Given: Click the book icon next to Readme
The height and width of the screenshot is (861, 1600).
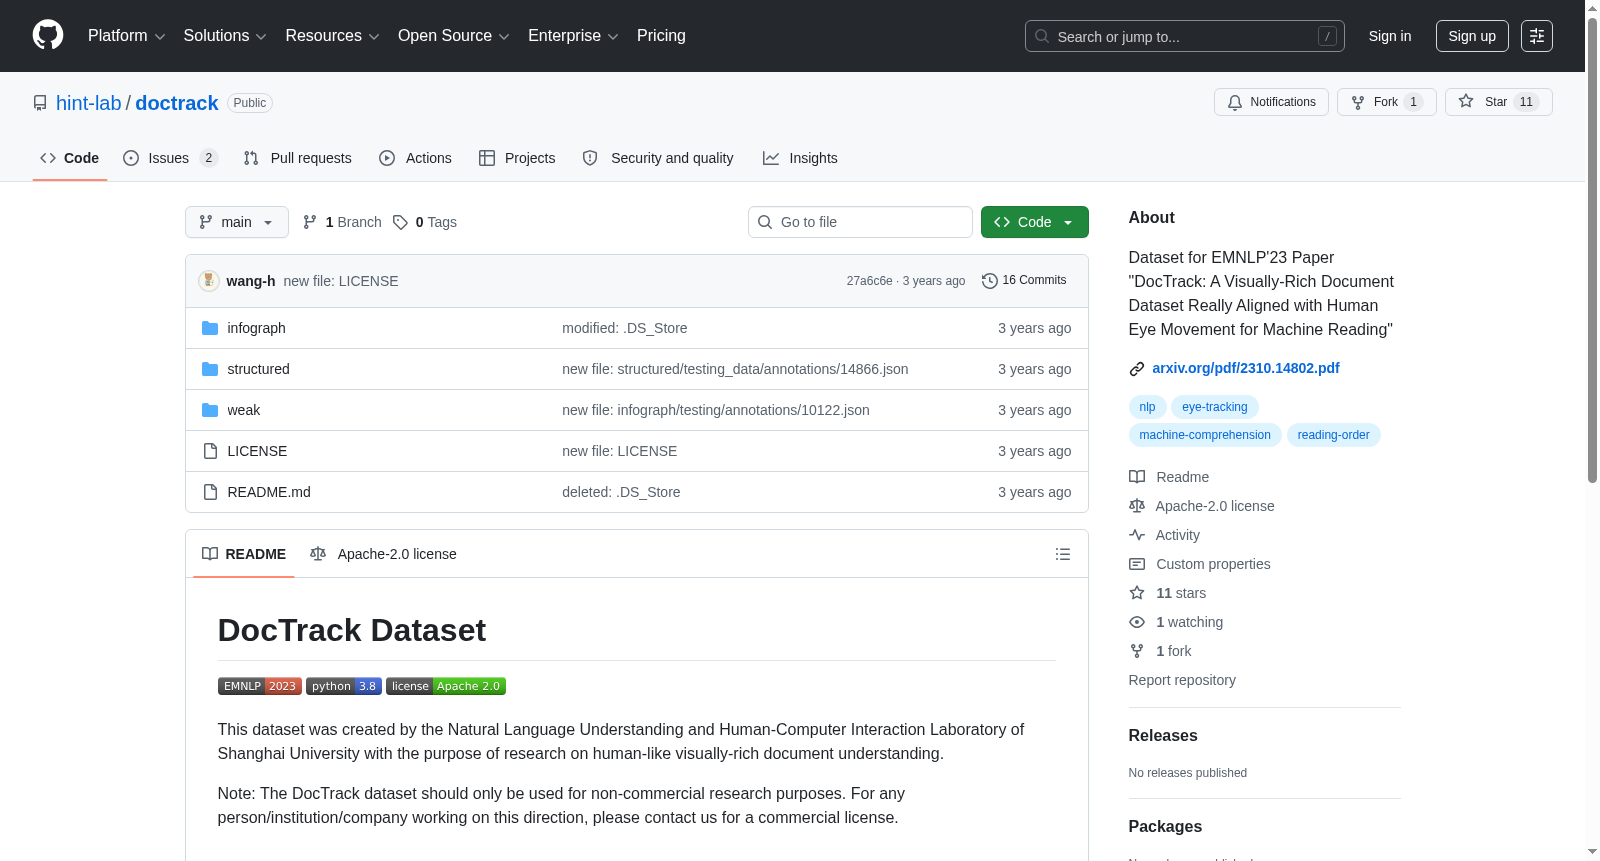Looking at the screenshot, I should coord(1137,477).
